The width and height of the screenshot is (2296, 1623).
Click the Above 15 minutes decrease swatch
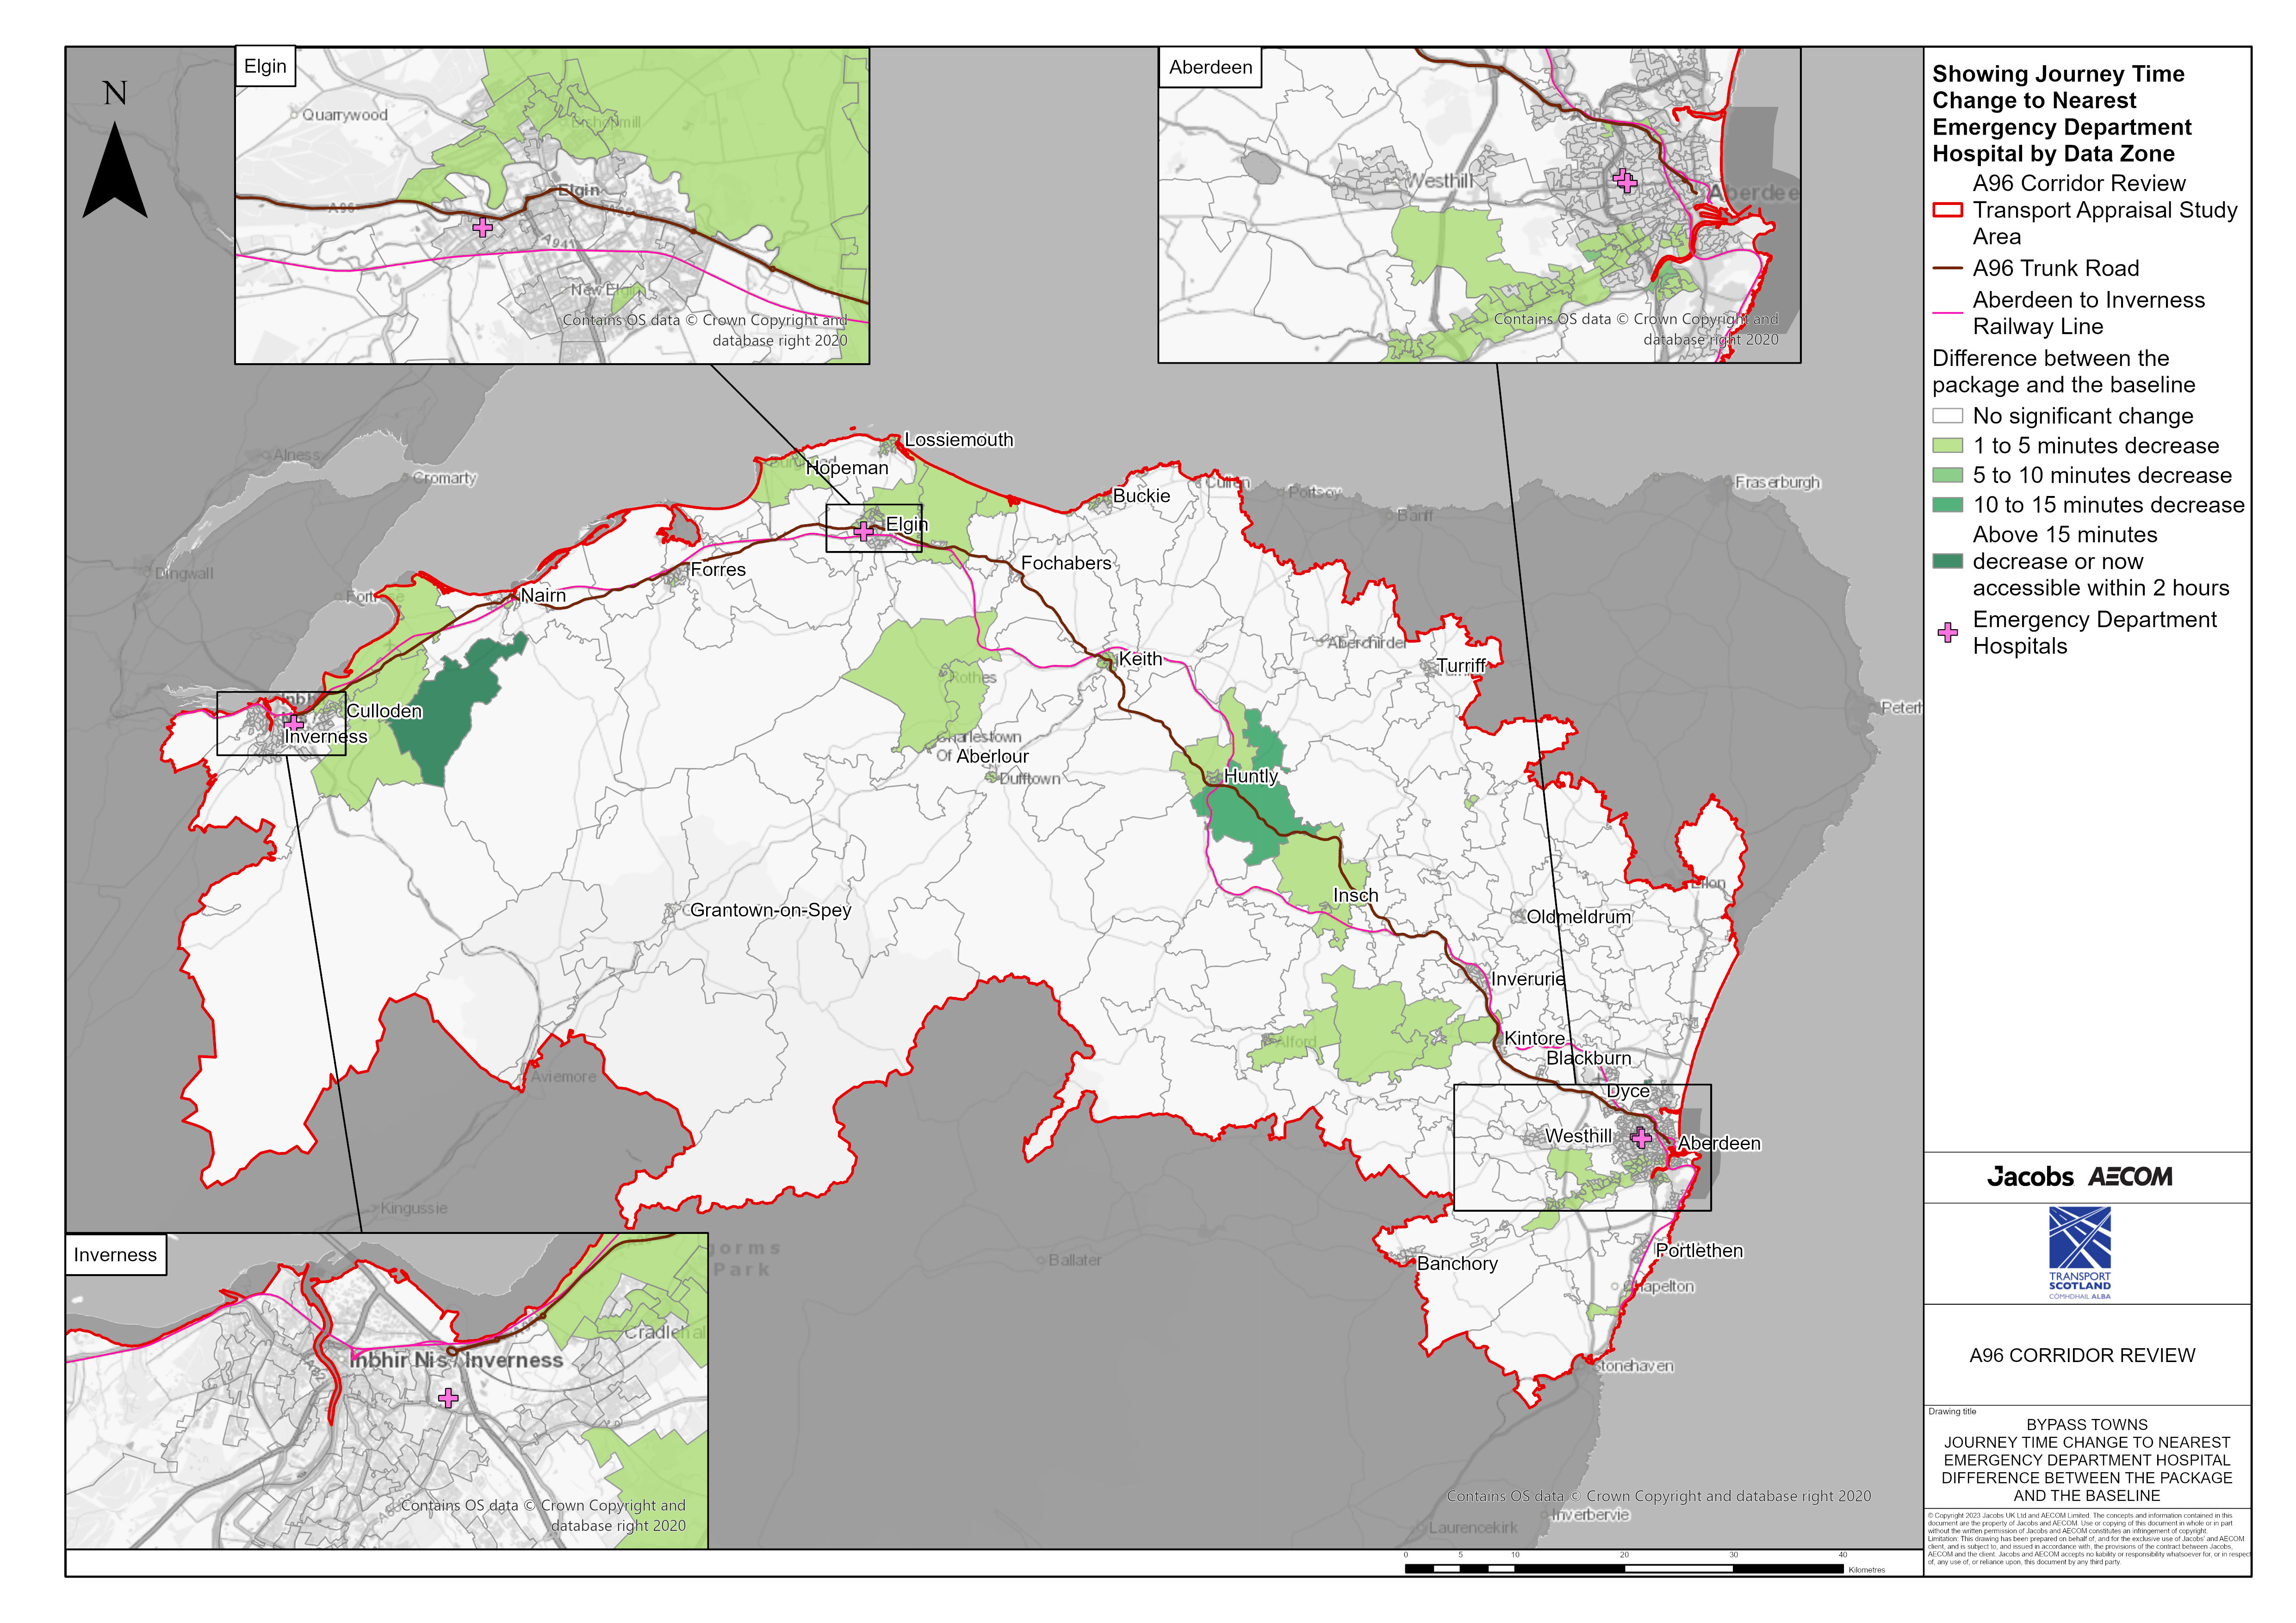point(1947,561)
